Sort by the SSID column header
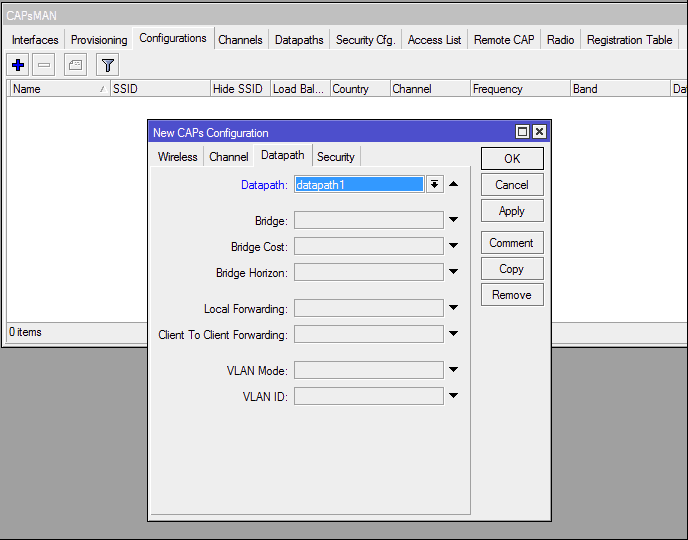The width and height of the screenshot is (688, 540). [158, 89]
